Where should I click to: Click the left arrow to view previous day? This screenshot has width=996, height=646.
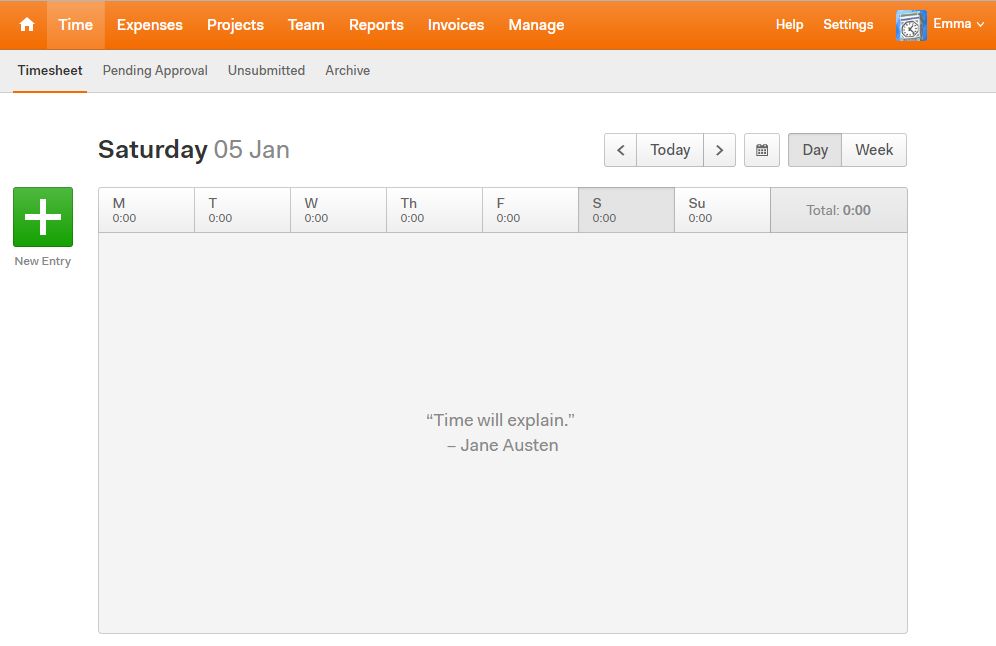coord(620,149)
